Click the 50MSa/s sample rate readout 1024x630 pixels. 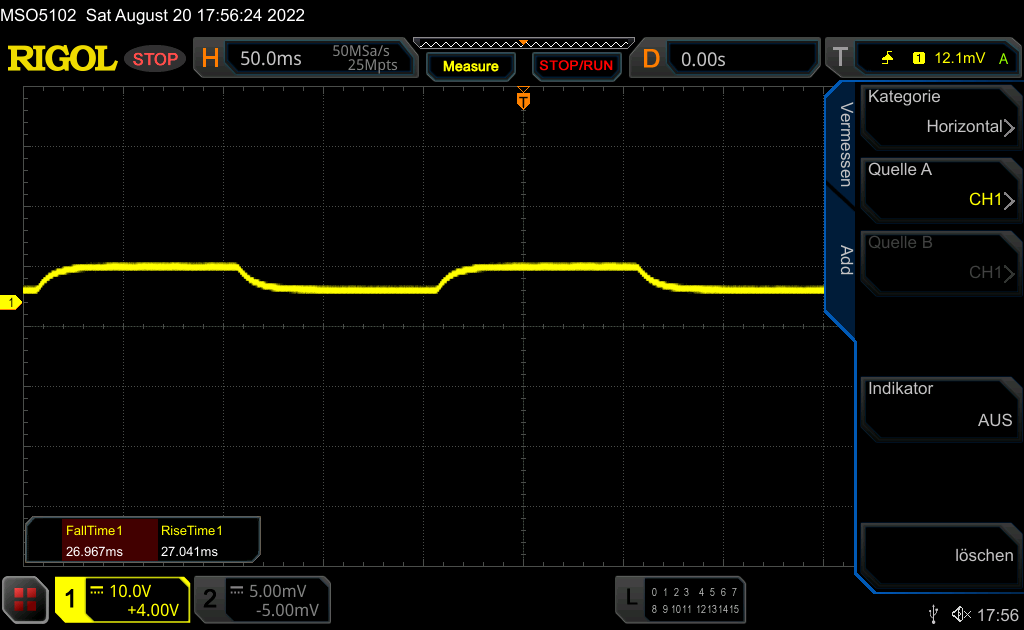coord(360,50)
